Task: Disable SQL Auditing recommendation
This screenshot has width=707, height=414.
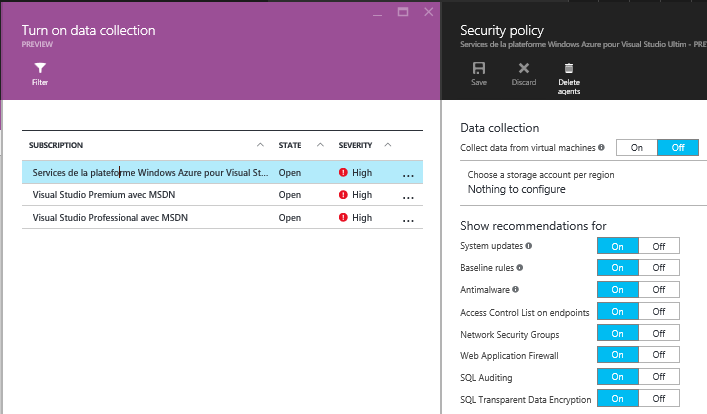Action: pos(658,377)
